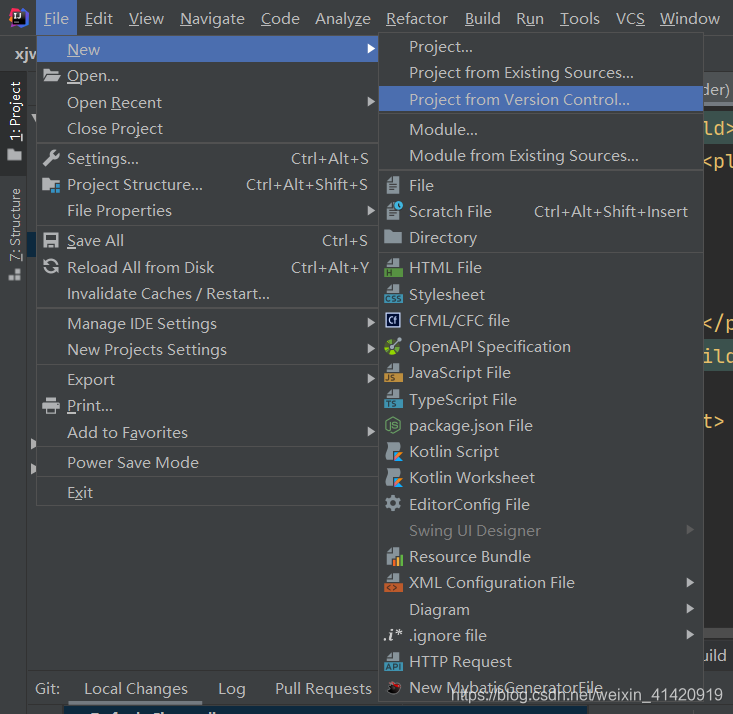Open the Navigate menu
This screenshot has width=733, height=714.
212,19
